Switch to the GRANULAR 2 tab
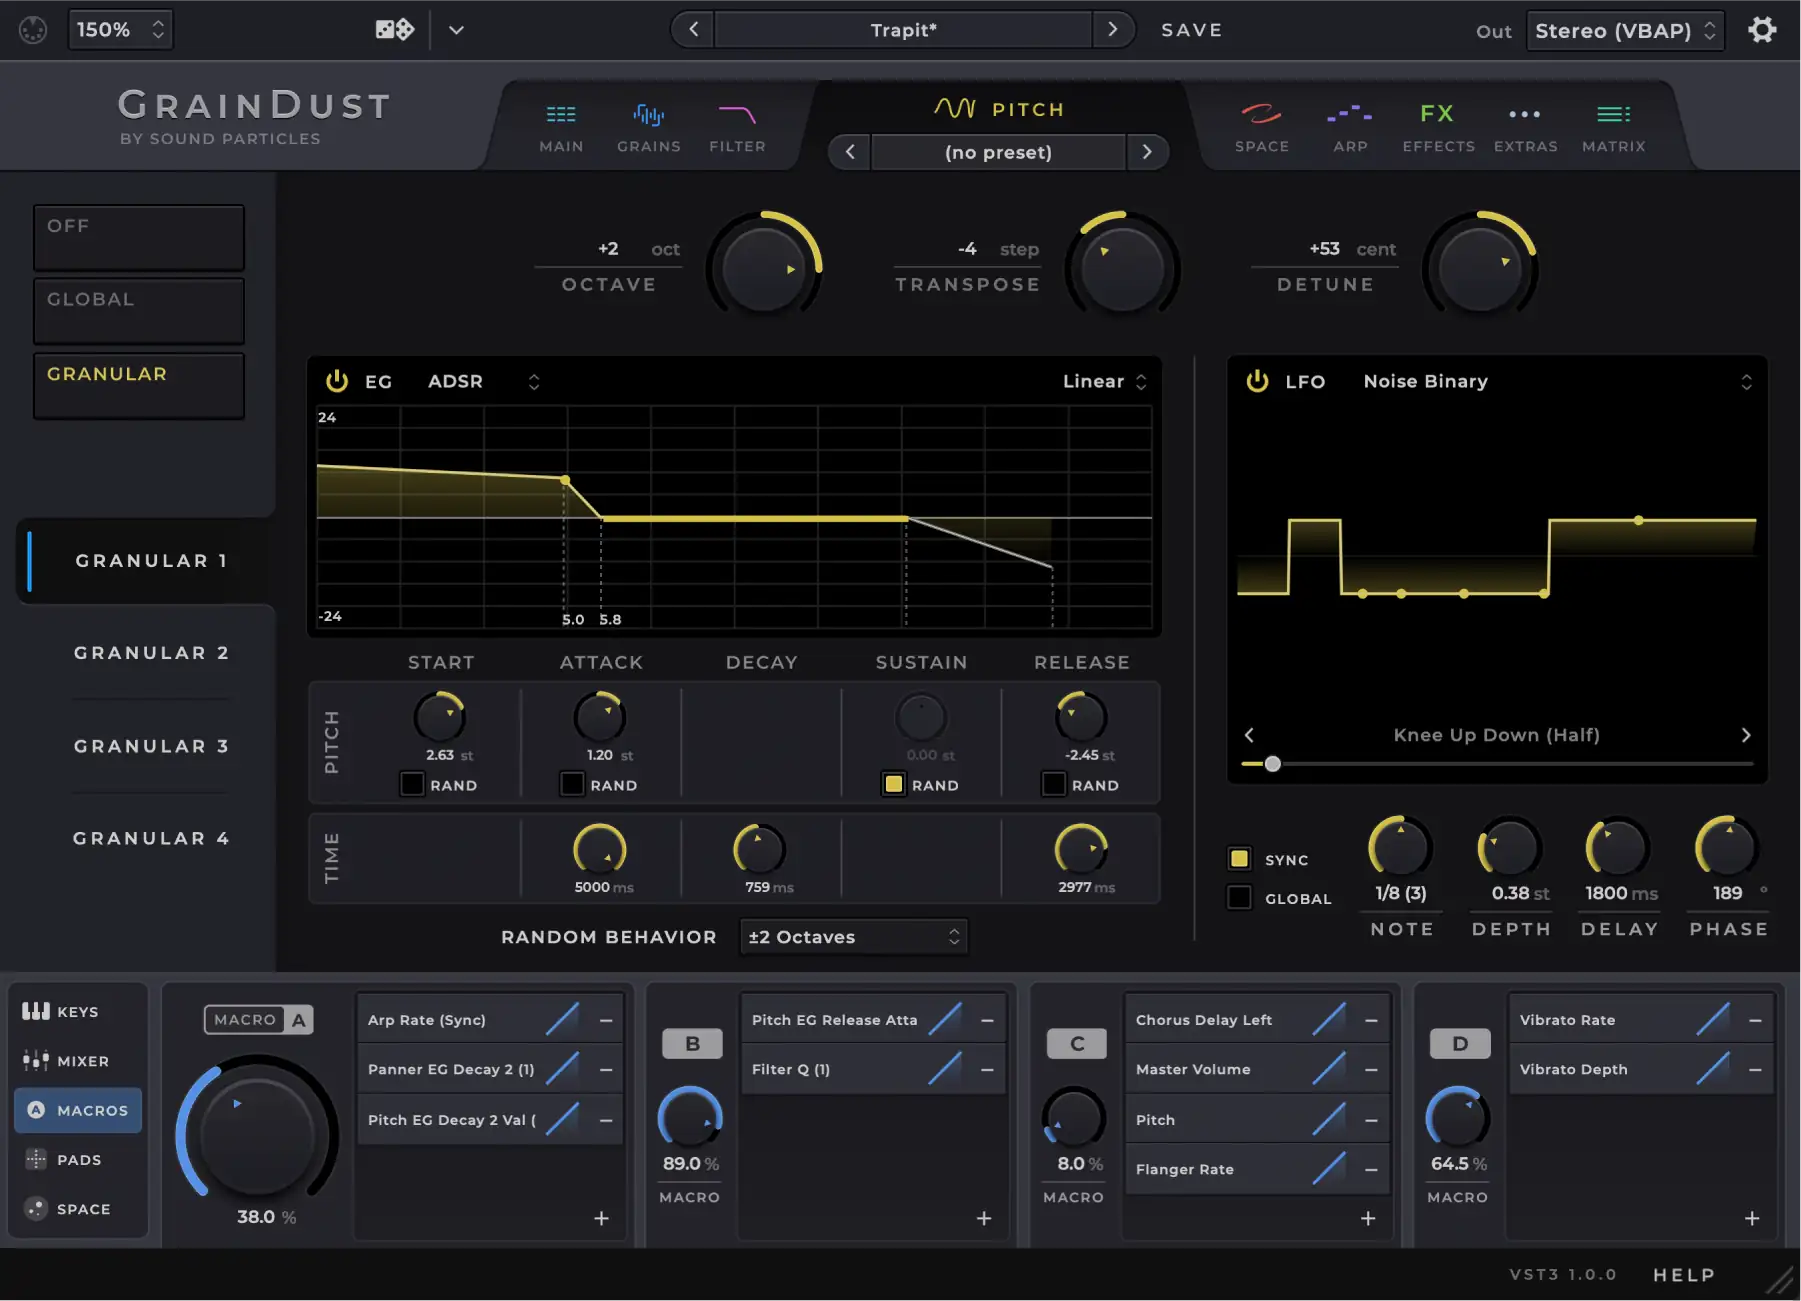 [x=151, y=652]
